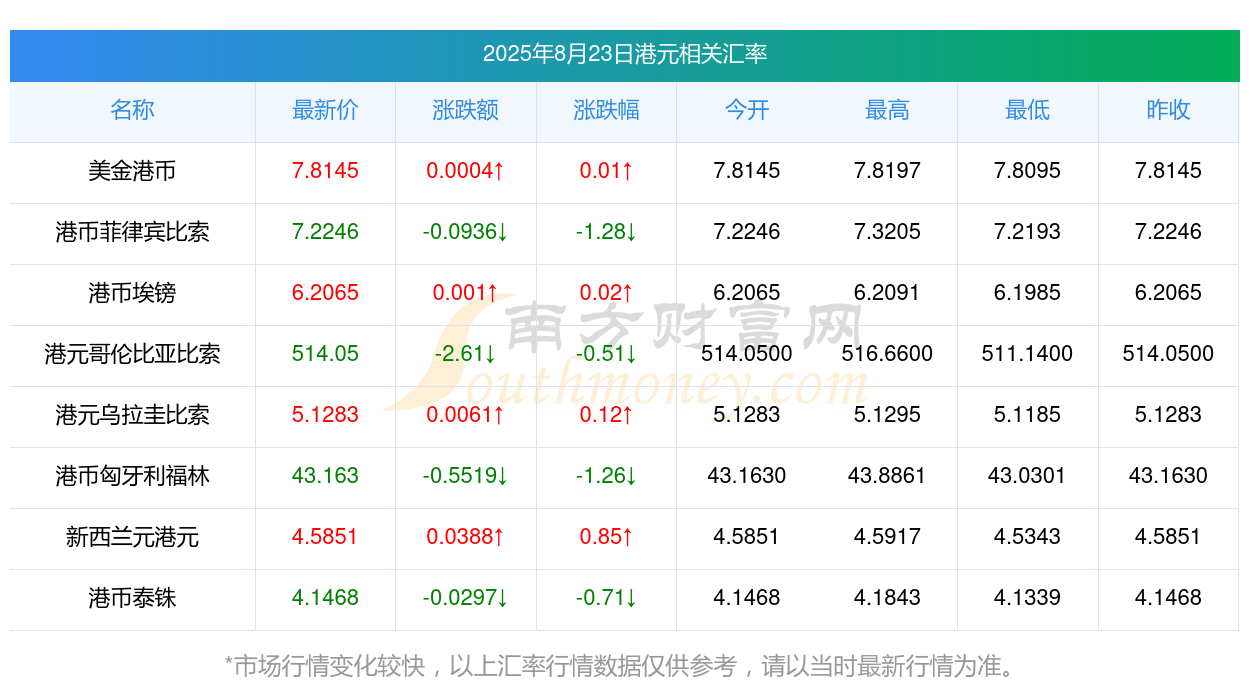The width and height of the screenshot is (1250, 698).
Task: Click the high value 4.5917
Action: [x=887, y=537]
